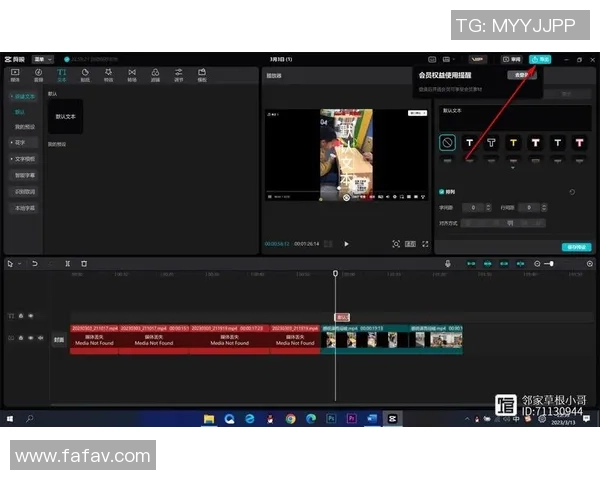The height and width of the screenshot is (480, 600).
Task: Select the yellow T text style preset
Action: coord(513,143)
